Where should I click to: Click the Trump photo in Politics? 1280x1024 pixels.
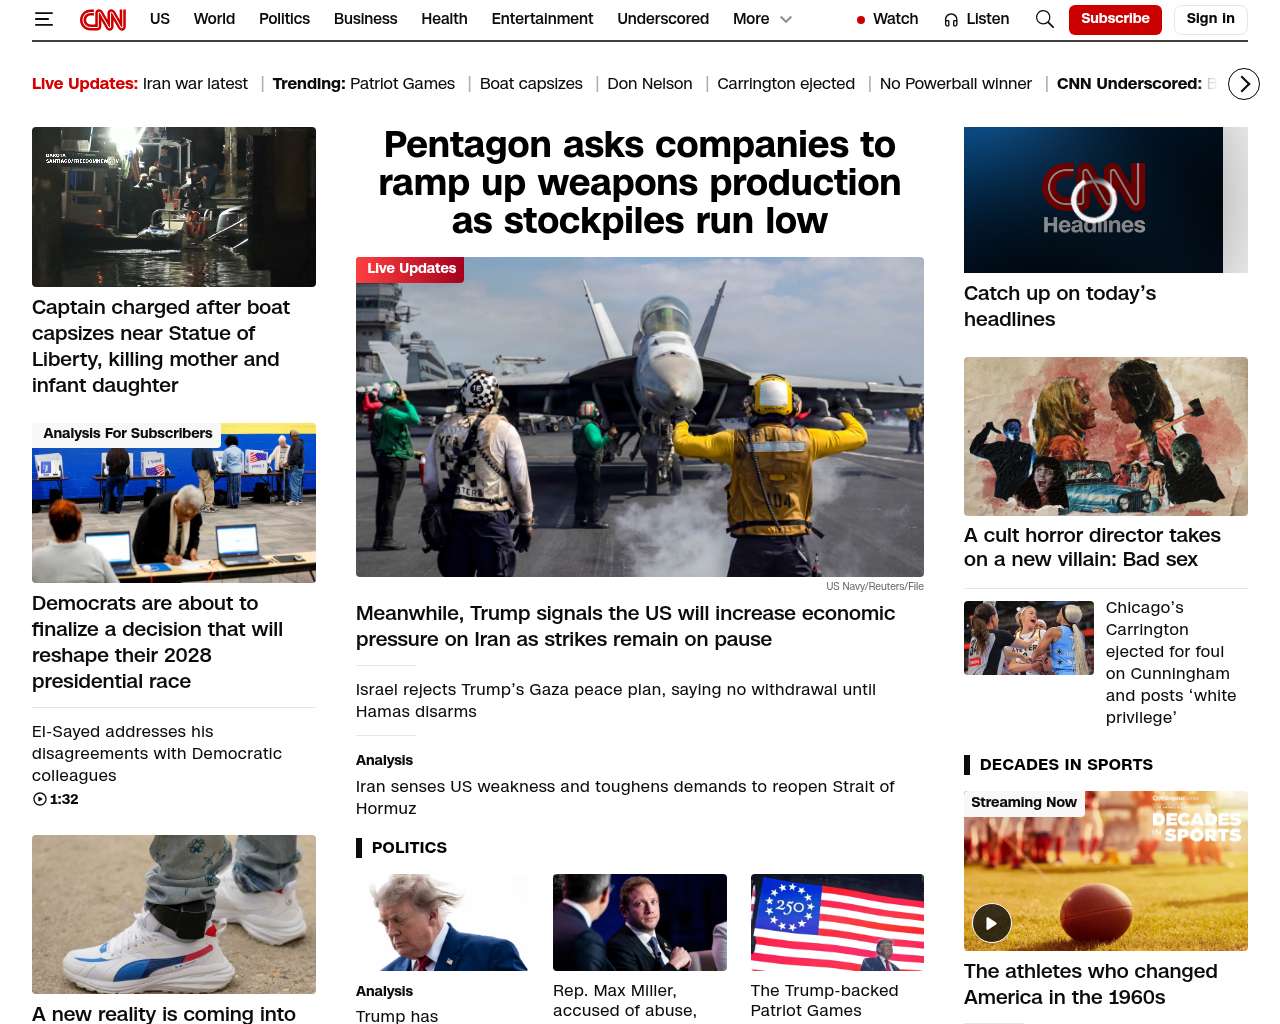[x=442, y=922]
